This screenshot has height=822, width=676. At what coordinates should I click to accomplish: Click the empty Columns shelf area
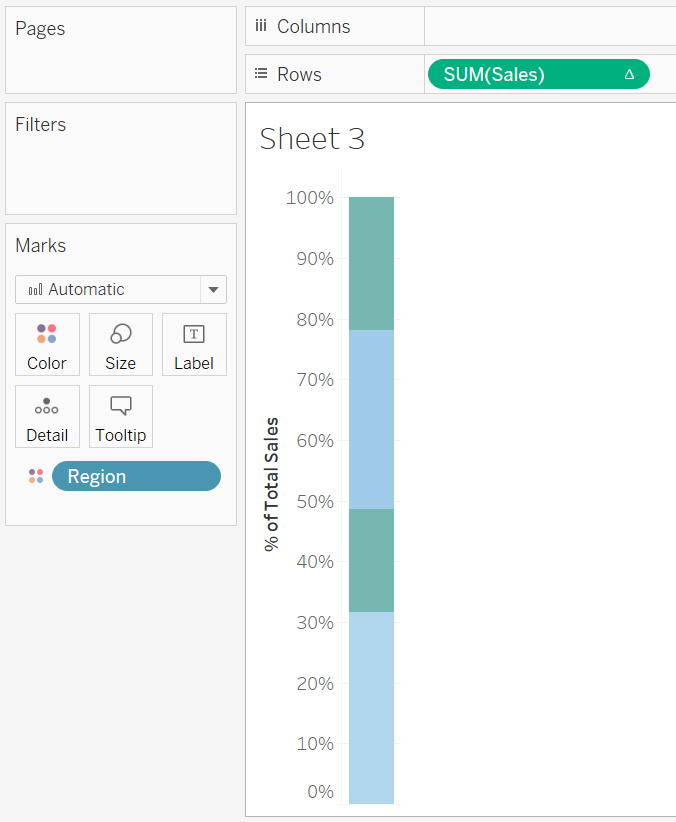[x=550, y=26]
